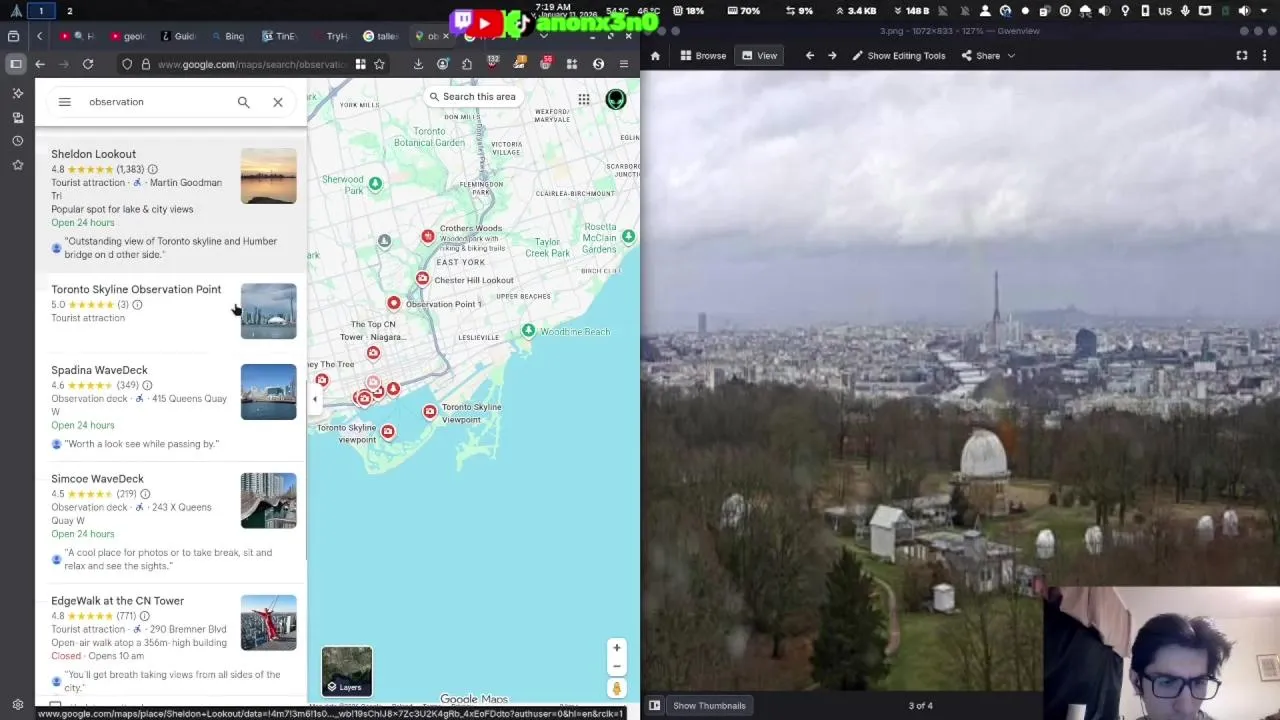Click Show Thumbnails in Gwenview

tap(709, 705)
